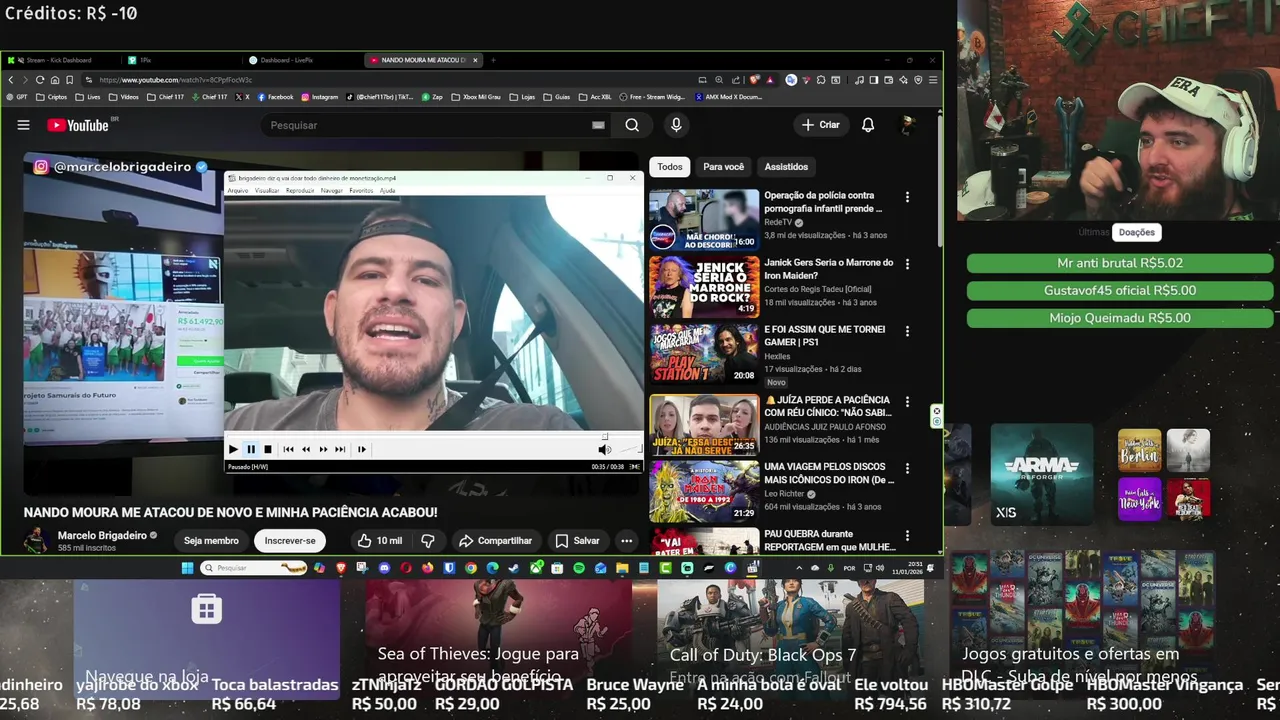Open the Lojas bookmarks folder
The width and height of the screenshot is (1280, 720).
(523, 97)
